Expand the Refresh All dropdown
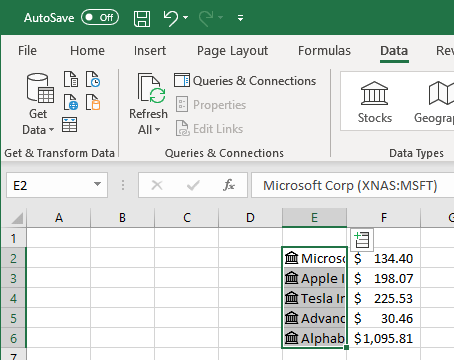Screen dimensions: 454x360 click(x=157, y=130)
